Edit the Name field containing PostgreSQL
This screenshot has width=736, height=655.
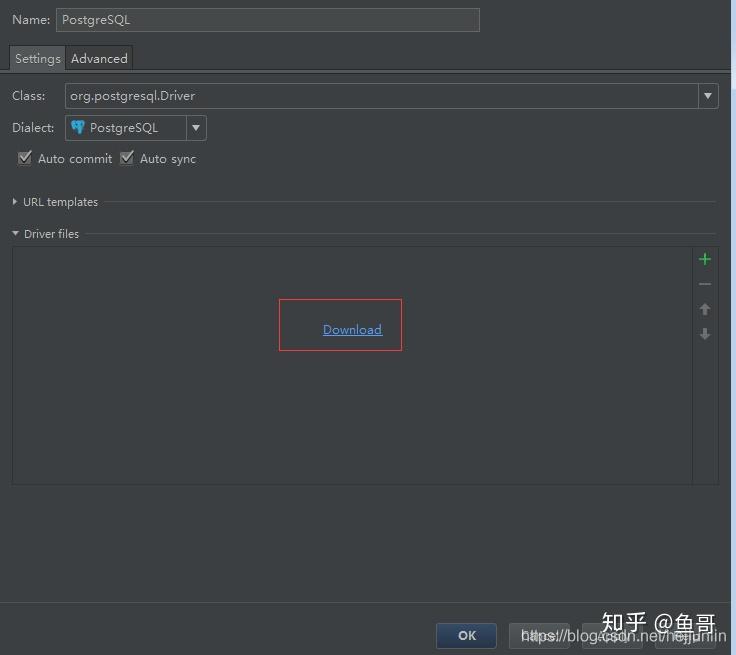click(268, 20)
